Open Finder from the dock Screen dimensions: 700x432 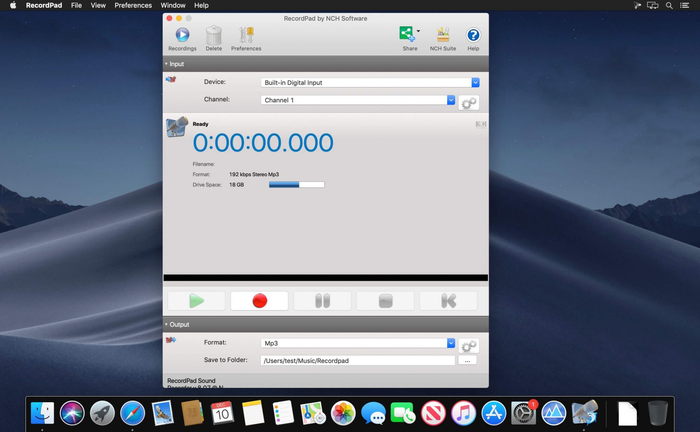click(42, 413)
